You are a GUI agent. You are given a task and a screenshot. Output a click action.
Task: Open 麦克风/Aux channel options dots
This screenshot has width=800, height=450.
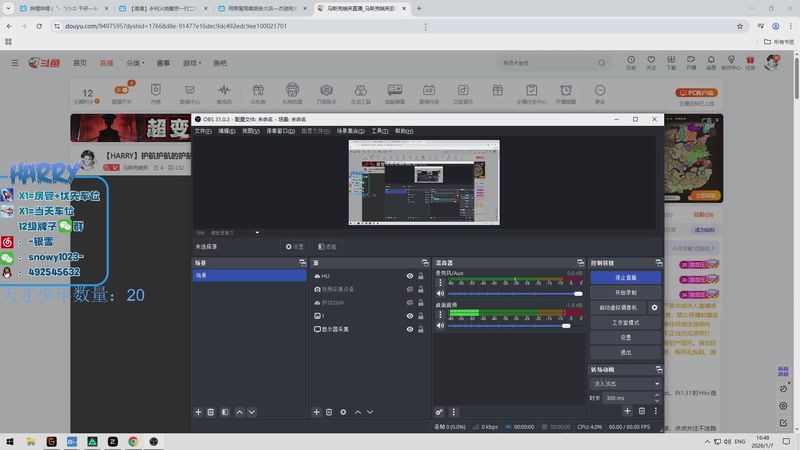point(440,282)
